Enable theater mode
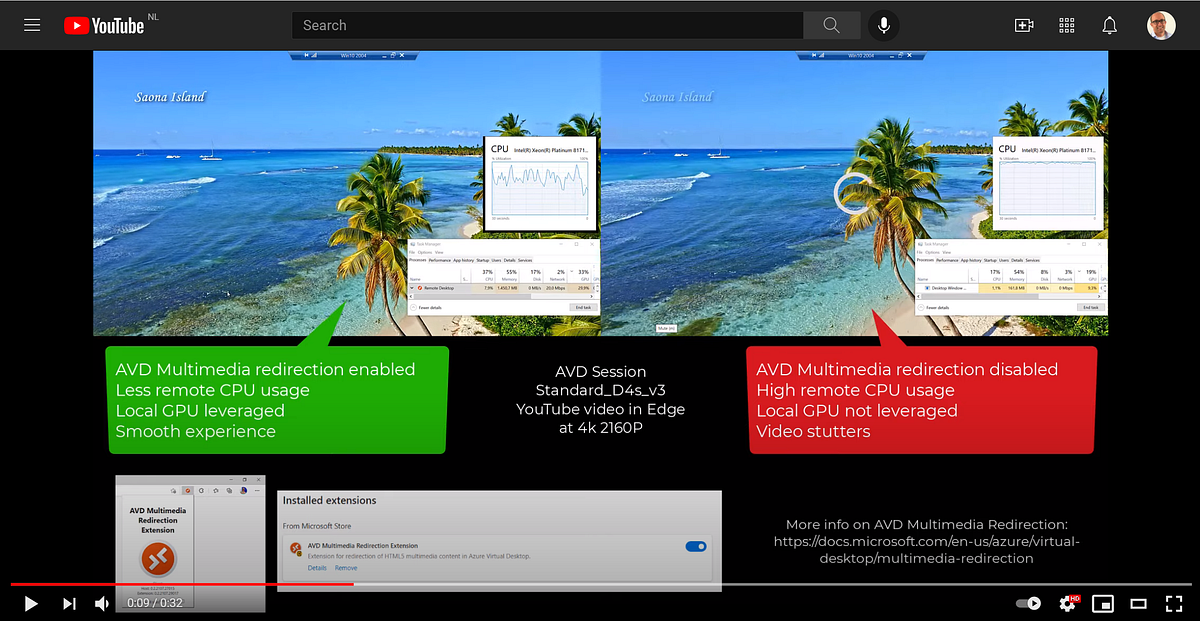This screenshot has height=621, width=1200. (1138, 603)
